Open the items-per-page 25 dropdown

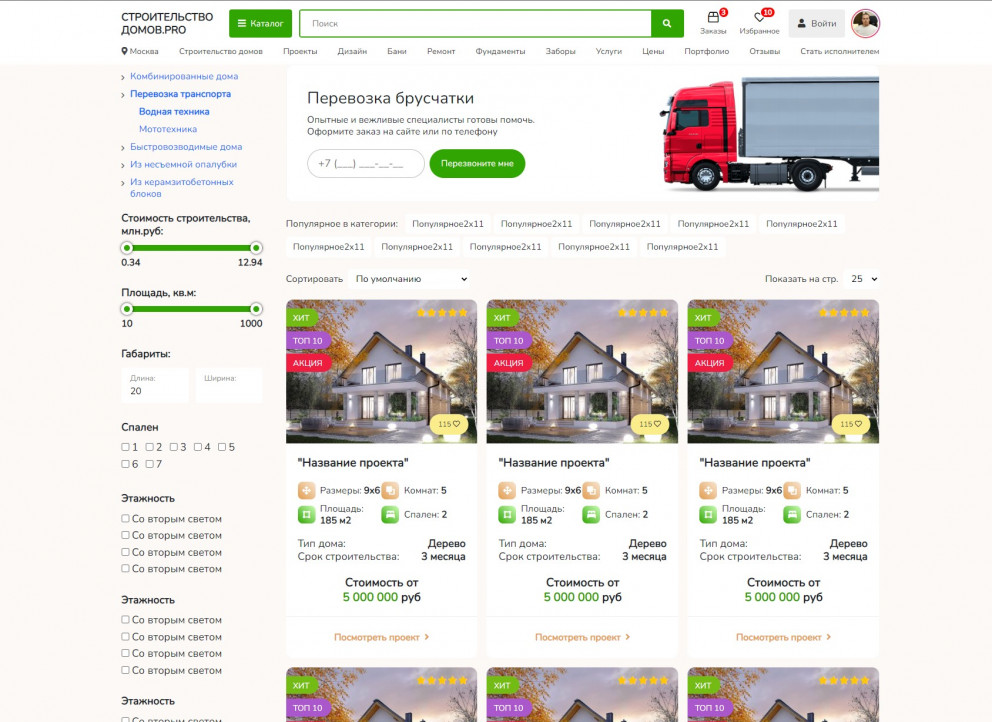pos(861,279)
